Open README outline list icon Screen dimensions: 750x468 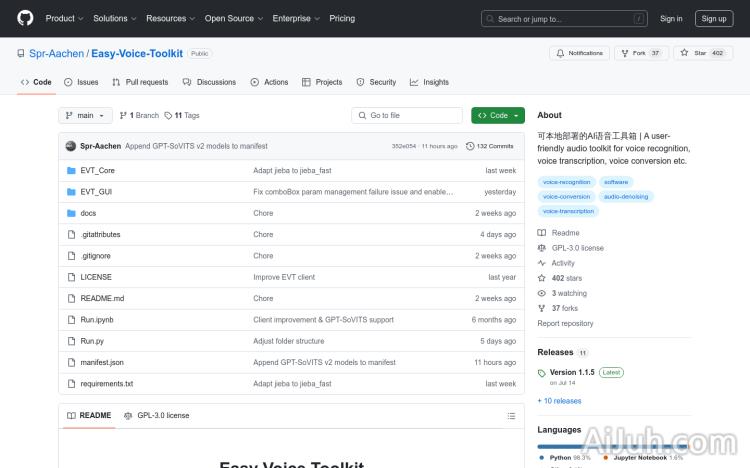(x=511, y=416)
